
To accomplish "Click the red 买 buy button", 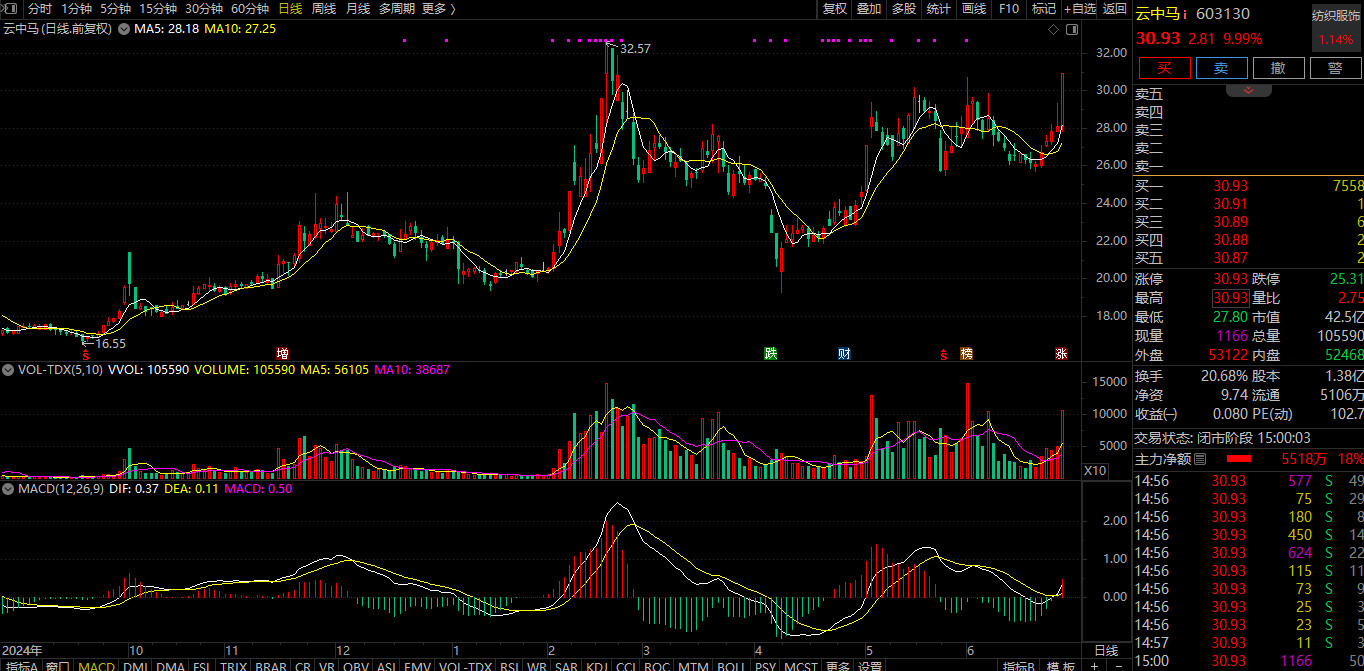I will tap(1164, 68).
